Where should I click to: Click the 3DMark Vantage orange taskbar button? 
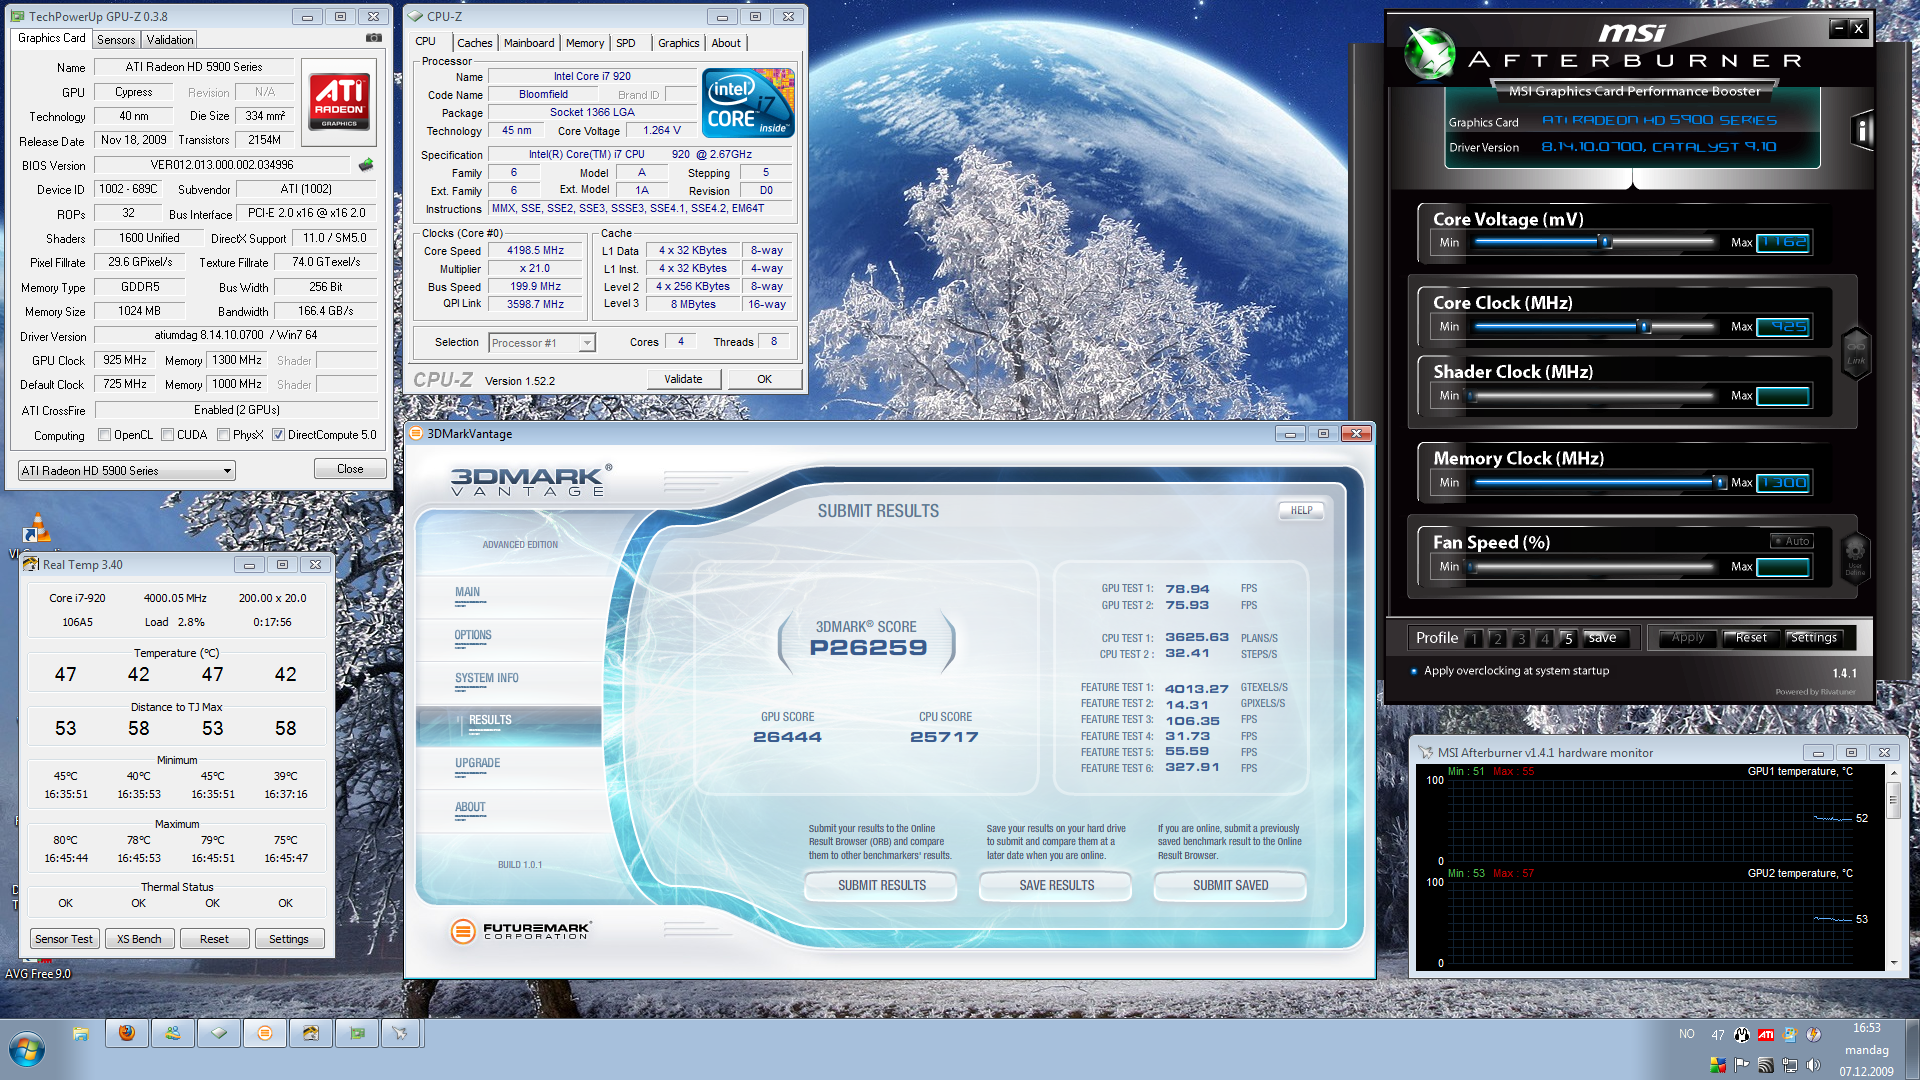(x=265, y=1033)
